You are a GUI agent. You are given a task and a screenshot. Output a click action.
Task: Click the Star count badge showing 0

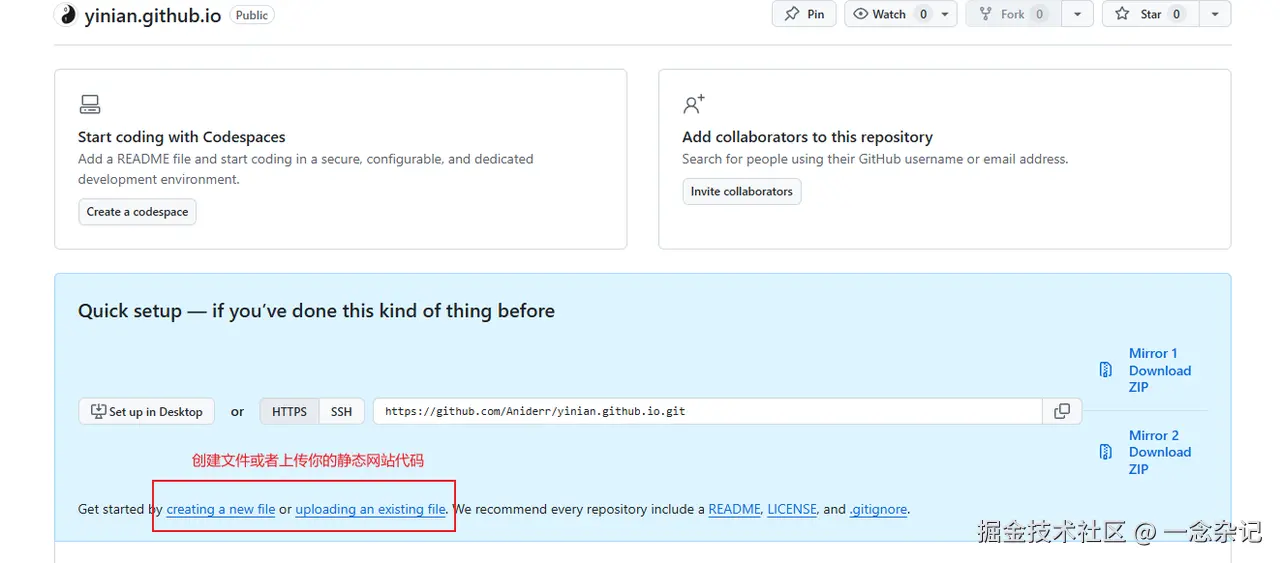(x=1177, y=14)
